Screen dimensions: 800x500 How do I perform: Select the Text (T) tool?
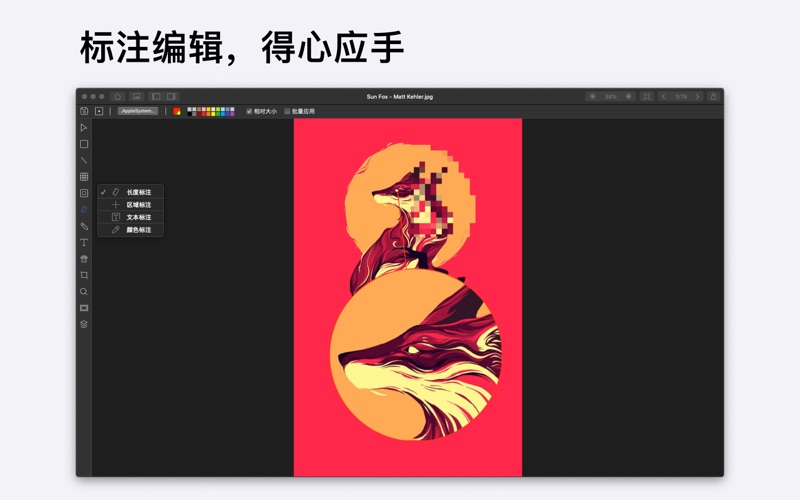pyautogui.click(x=84, y=242)
